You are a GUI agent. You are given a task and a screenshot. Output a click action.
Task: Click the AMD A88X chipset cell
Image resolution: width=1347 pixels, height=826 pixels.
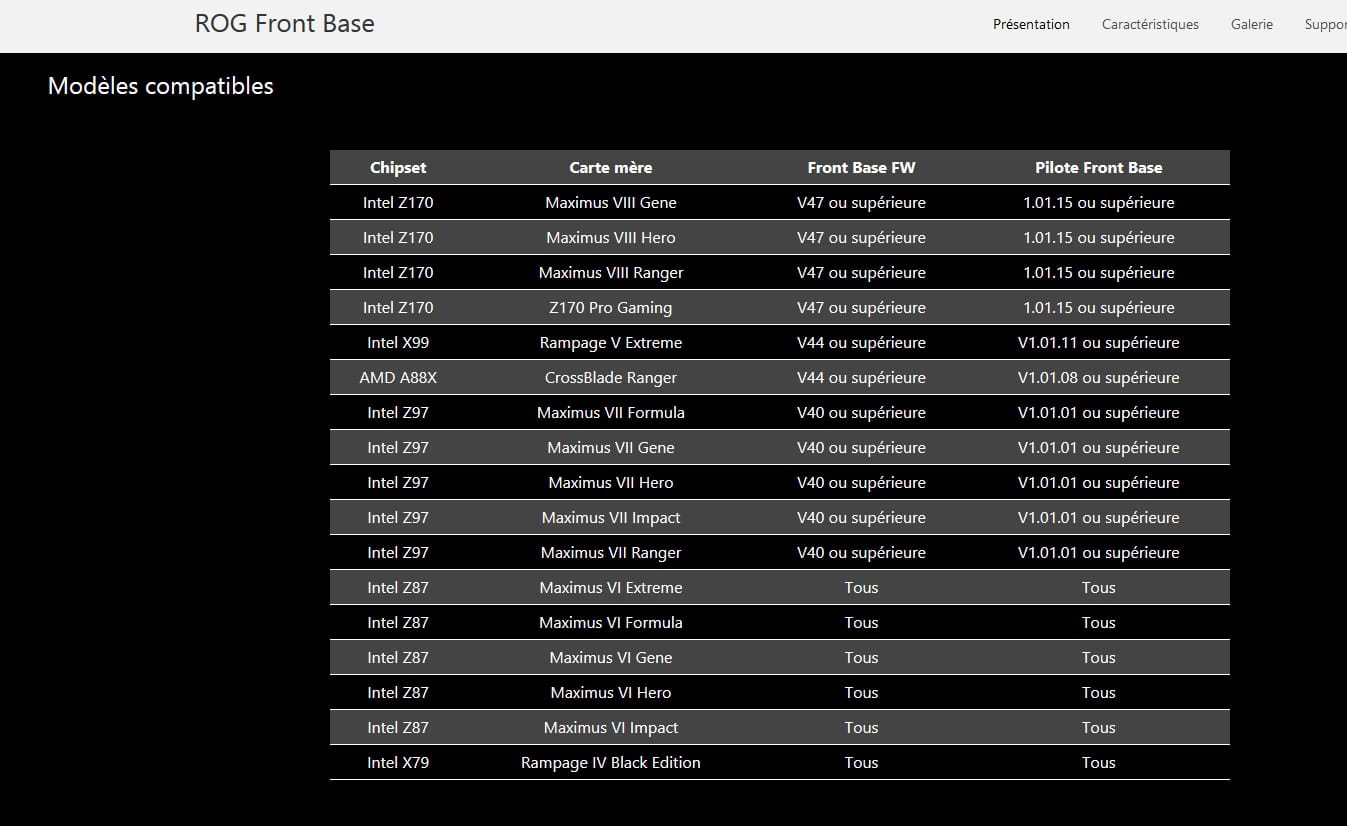pos(398,378)
